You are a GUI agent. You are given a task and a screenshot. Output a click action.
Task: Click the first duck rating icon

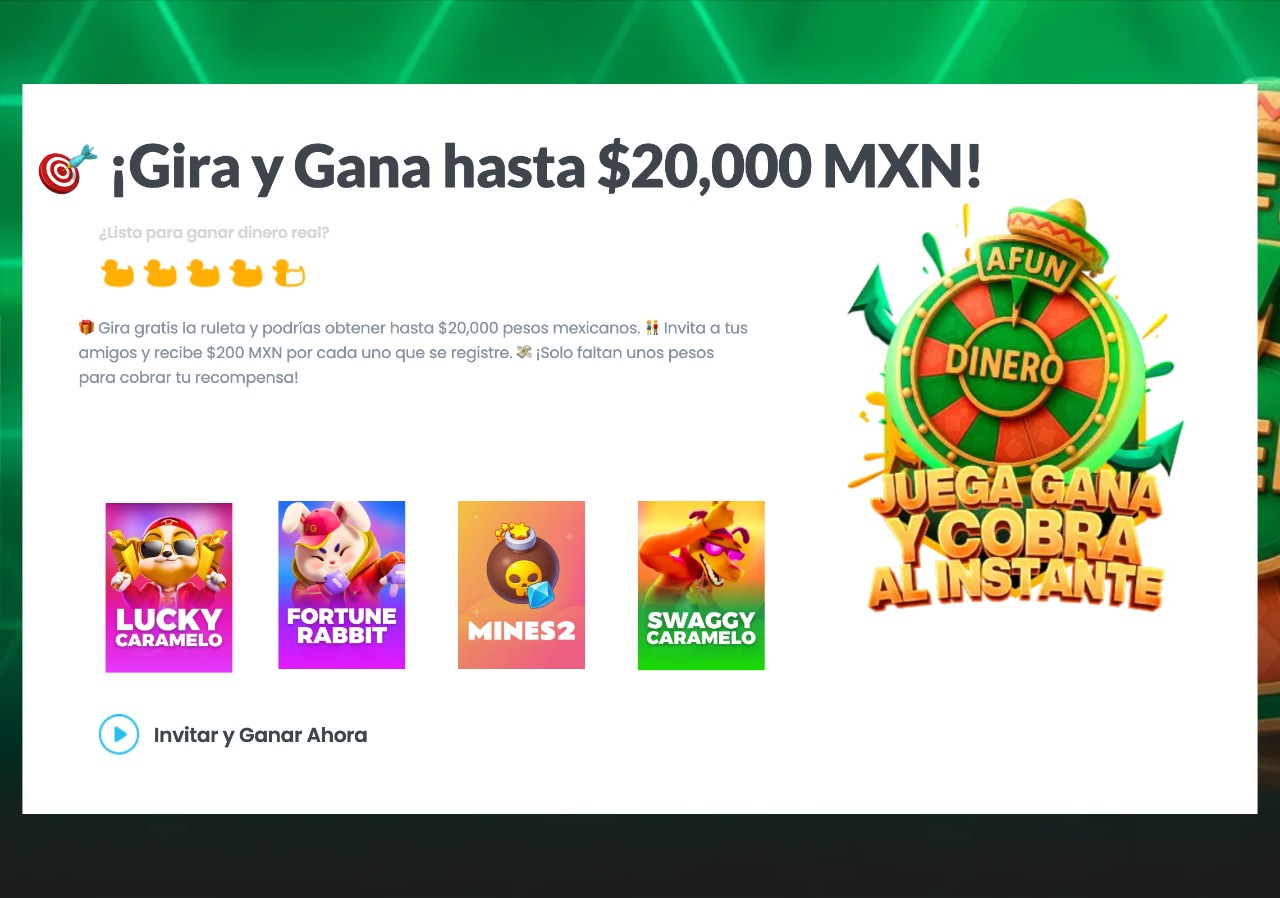117,273
